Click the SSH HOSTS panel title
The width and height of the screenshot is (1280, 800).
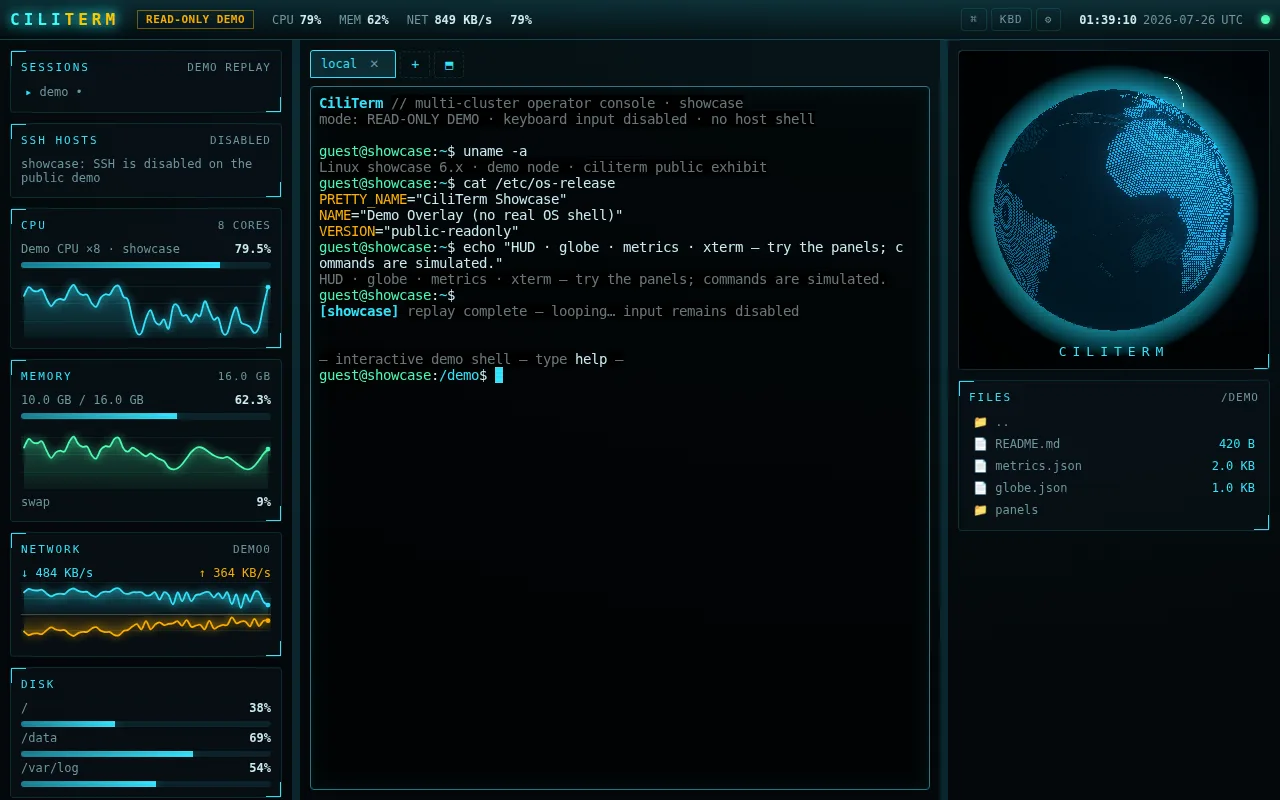coord(59,140)
